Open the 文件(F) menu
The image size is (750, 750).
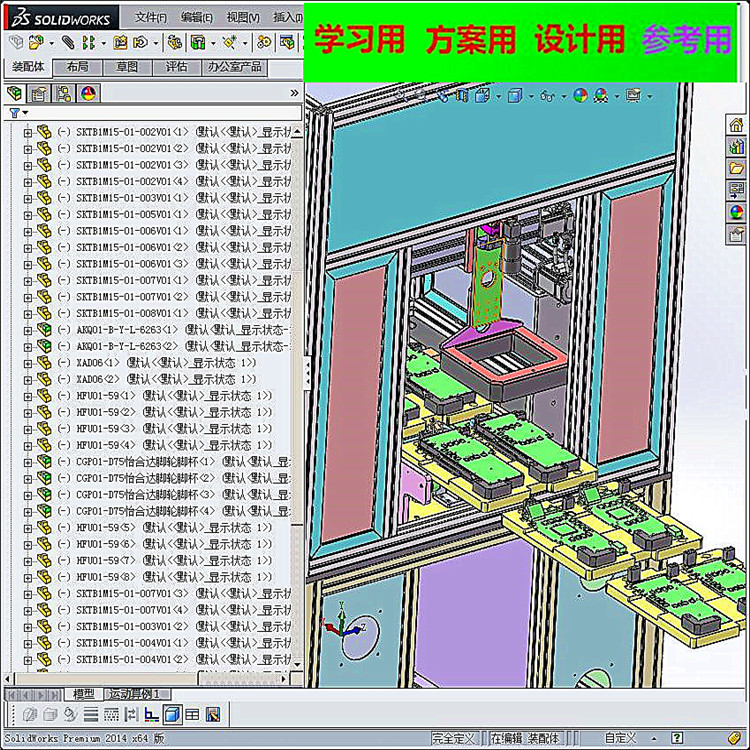[150, 17]
